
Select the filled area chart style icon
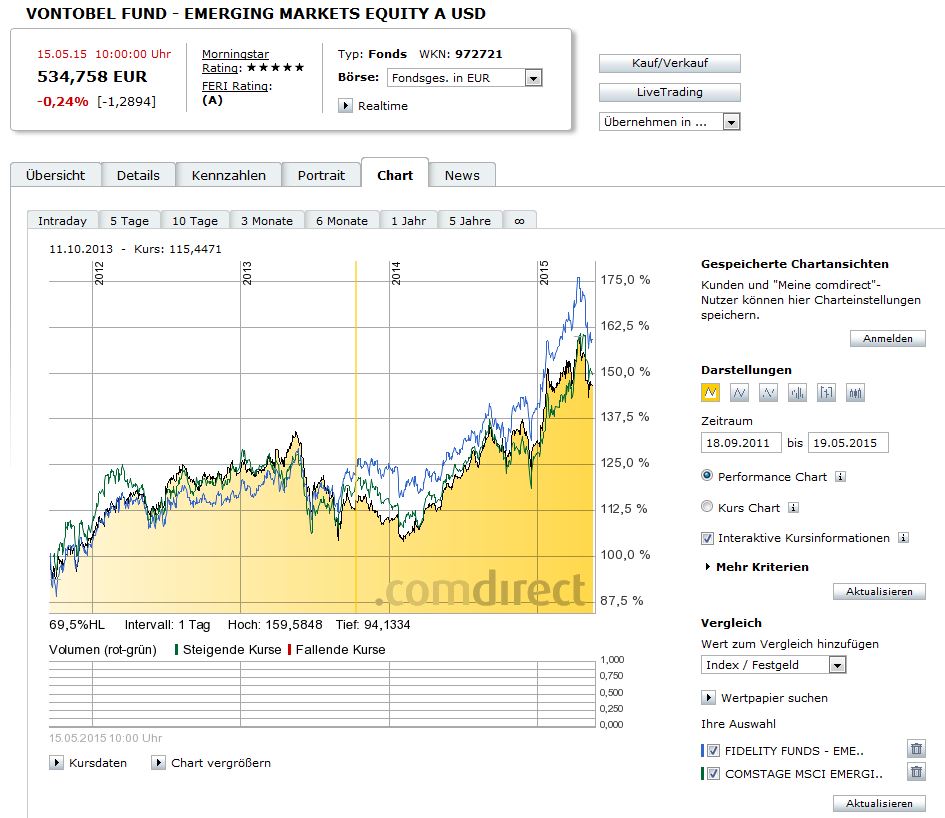(x=712, y=393)
